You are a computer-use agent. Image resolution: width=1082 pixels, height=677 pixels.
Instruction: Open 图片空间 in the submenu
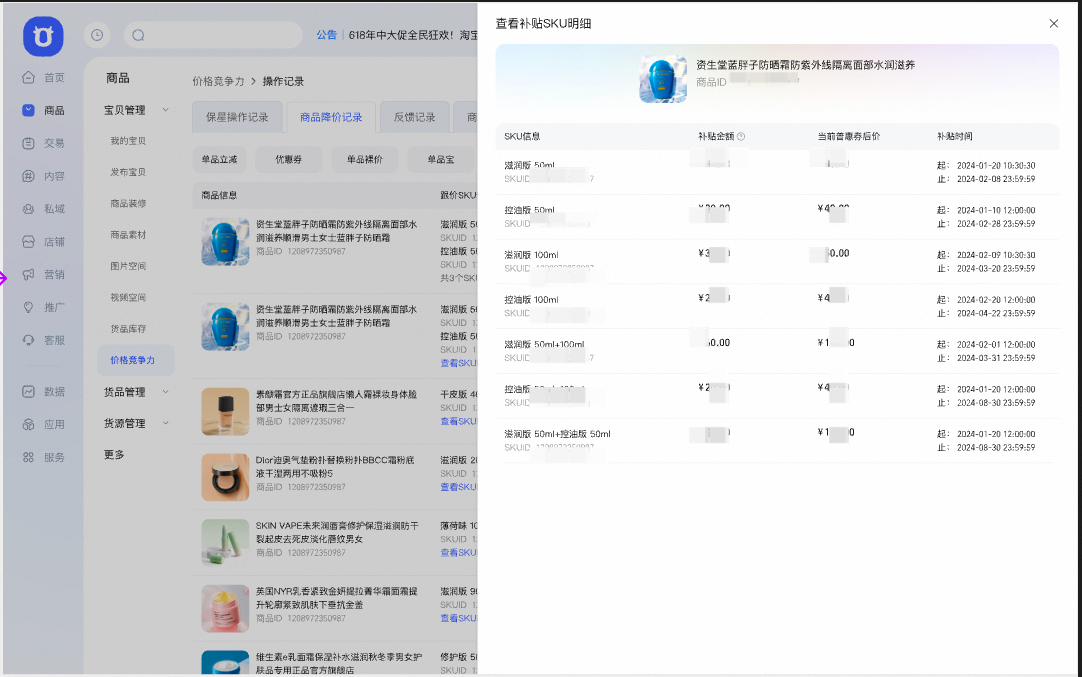[128, 266]
